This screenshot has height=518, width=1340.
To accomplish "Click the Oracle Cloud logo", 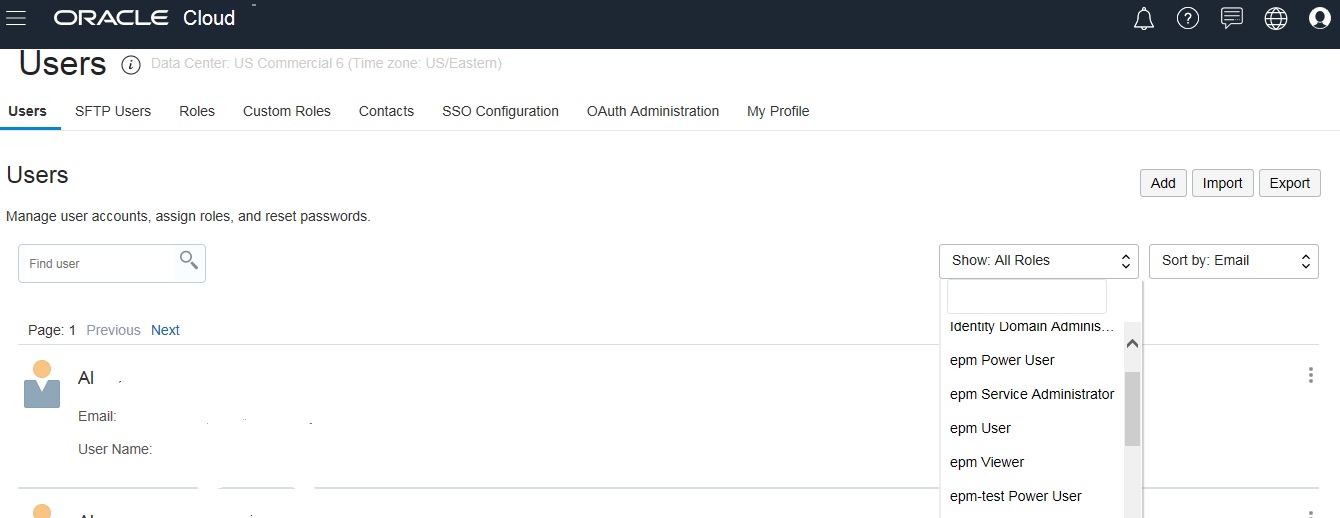I will point(144,18).
